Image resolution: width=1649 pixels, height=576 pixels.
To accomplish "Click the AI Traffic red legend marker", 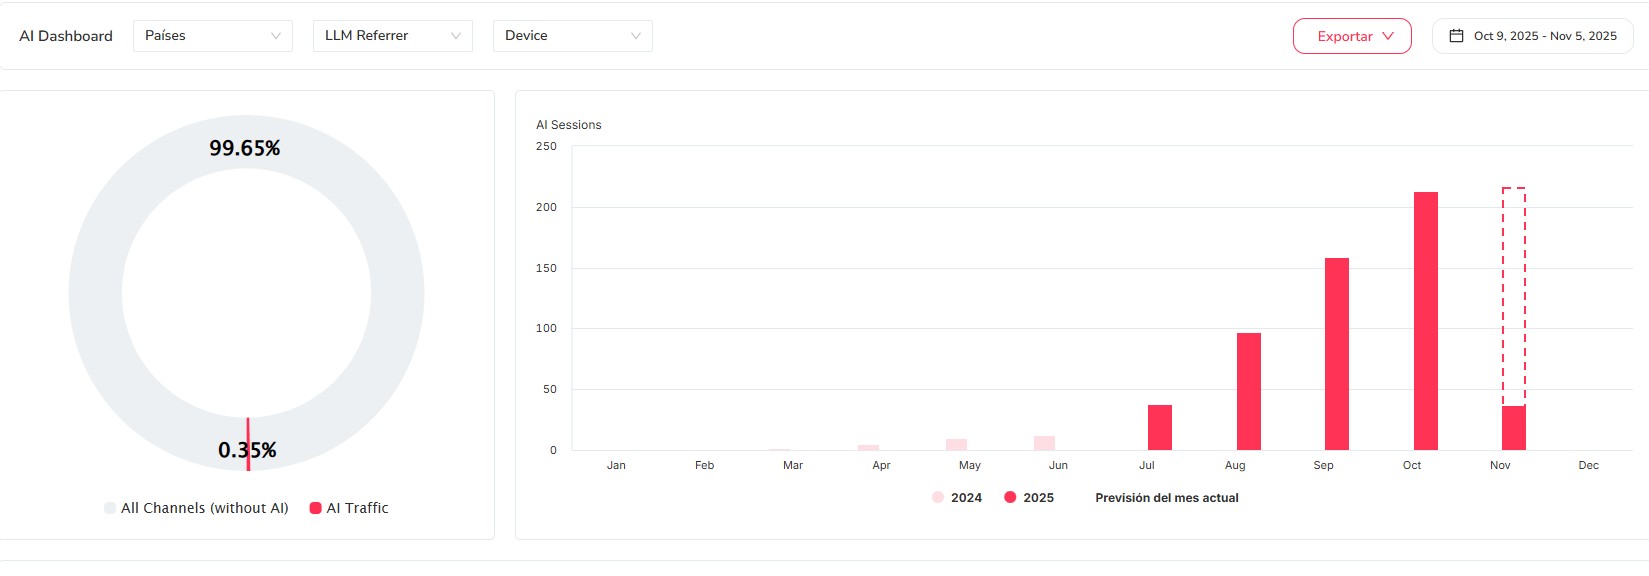I will point(316,508).
